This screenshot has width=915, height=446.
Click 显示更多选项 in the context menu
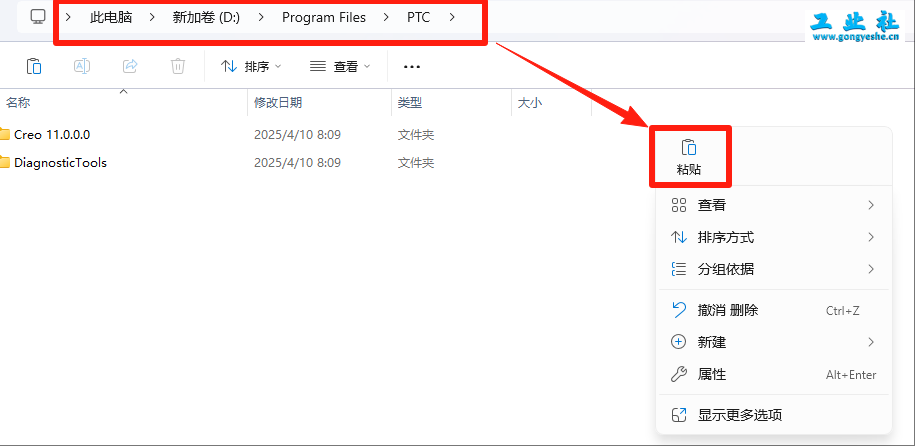click(x=774, y=415)
